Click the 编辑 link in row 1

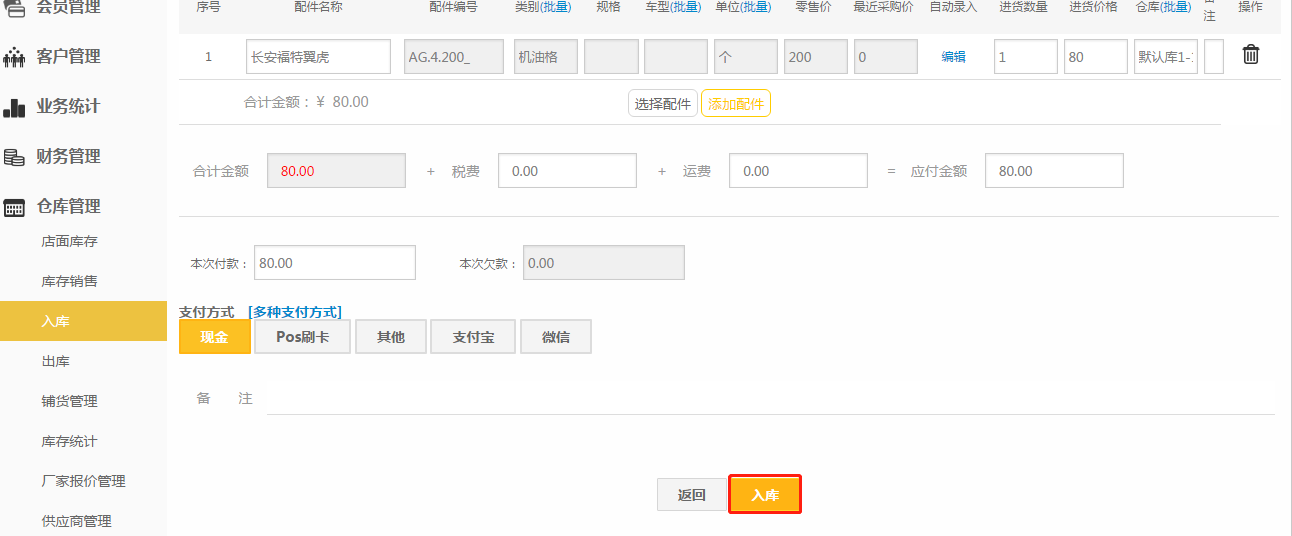pos(953,57)
